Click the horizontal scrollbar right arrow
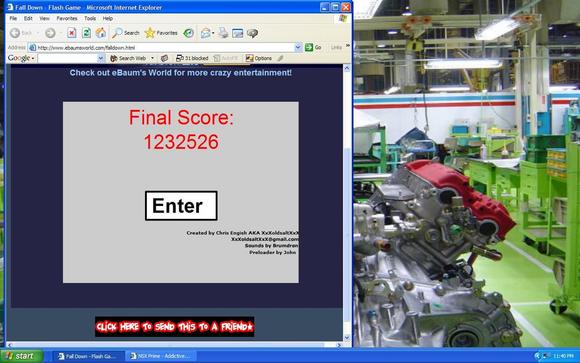The width and height of the screenshot is (580, 363). [339, 344]
